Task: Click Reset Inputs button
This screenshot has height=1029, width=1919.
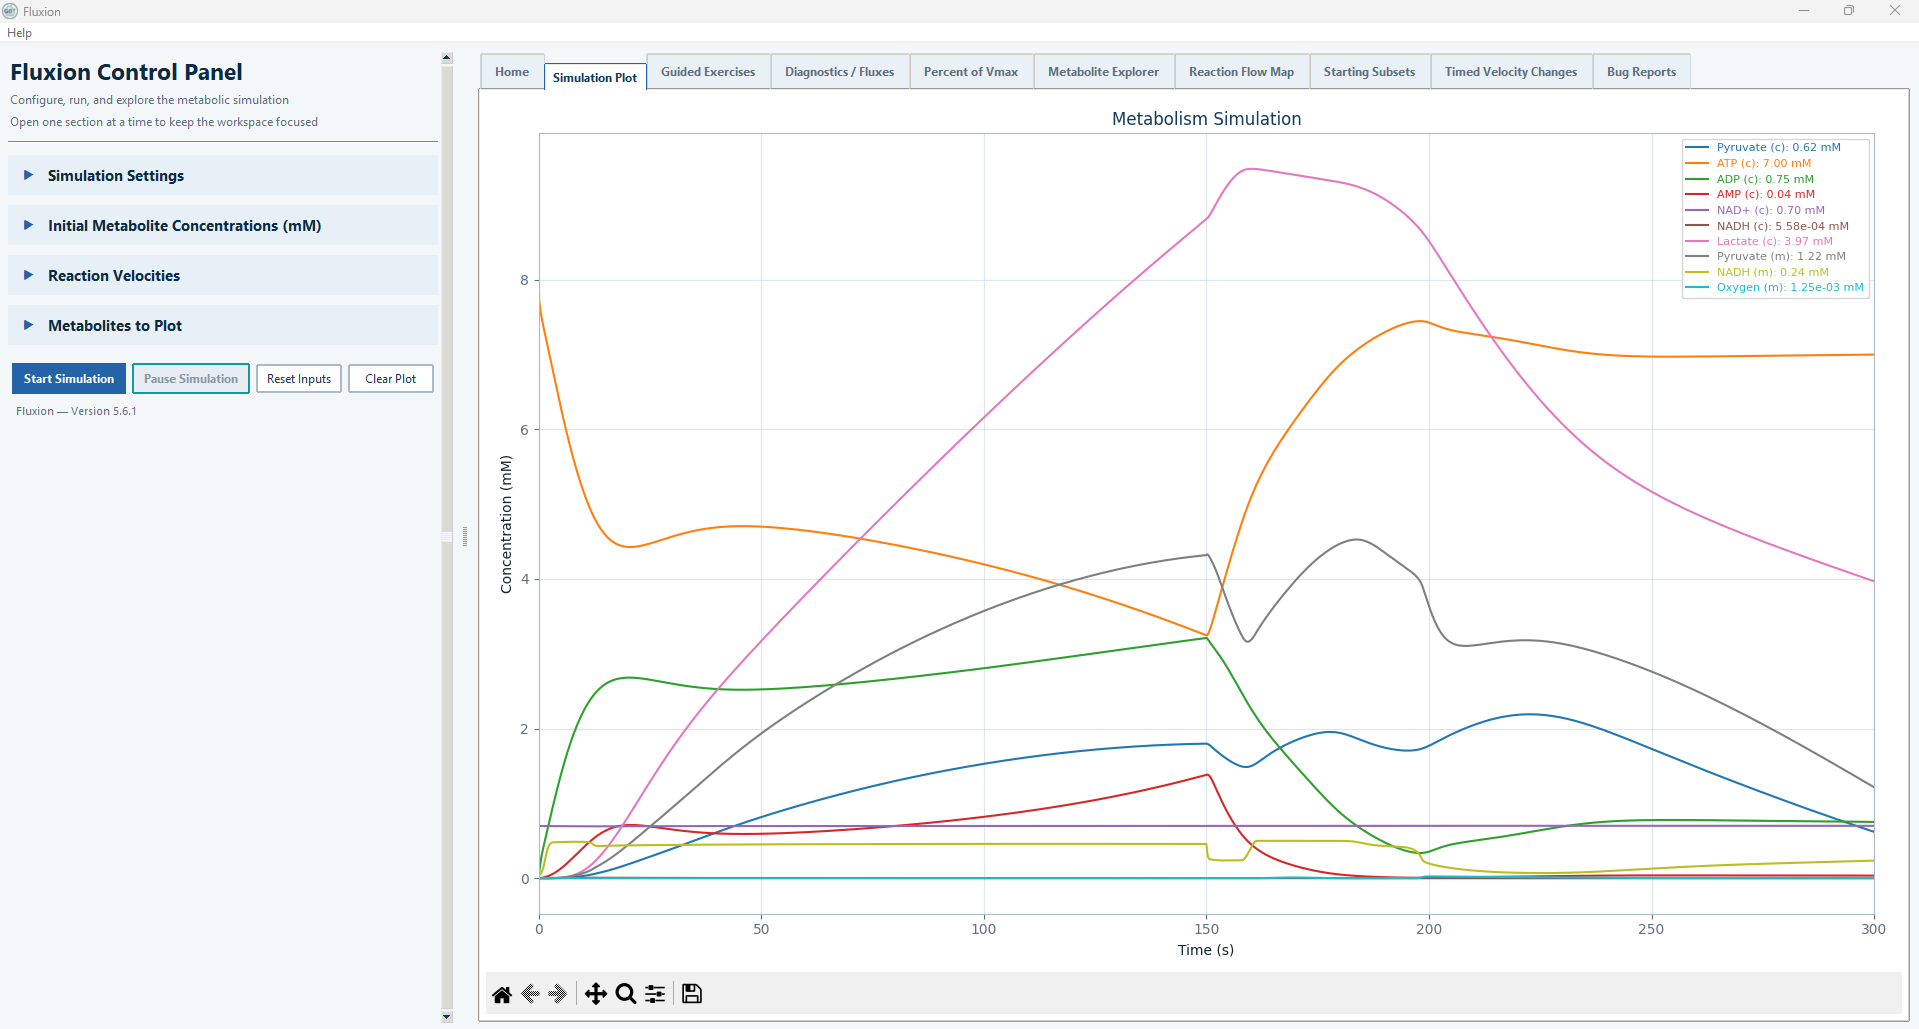Action: click(x=299, y=379)
